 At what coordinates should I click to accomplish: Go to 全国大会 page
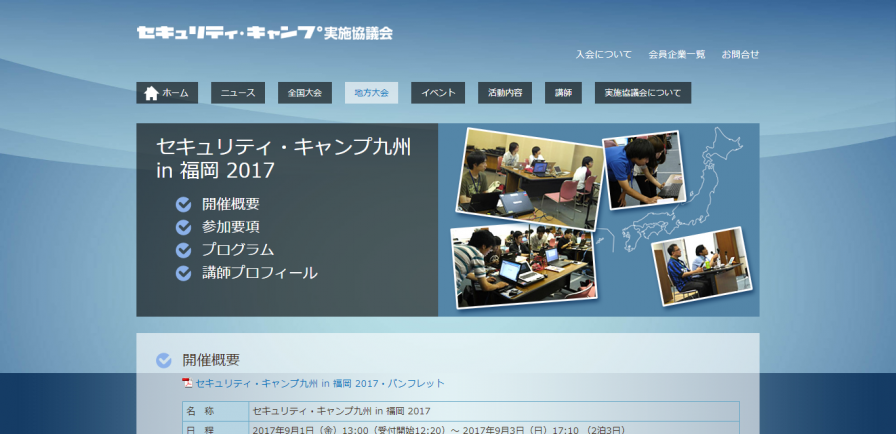point(305,93)
